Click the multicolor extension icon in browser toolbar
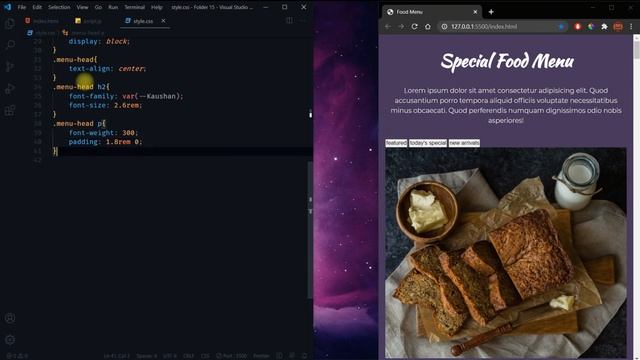 click(x=591, y=27)
